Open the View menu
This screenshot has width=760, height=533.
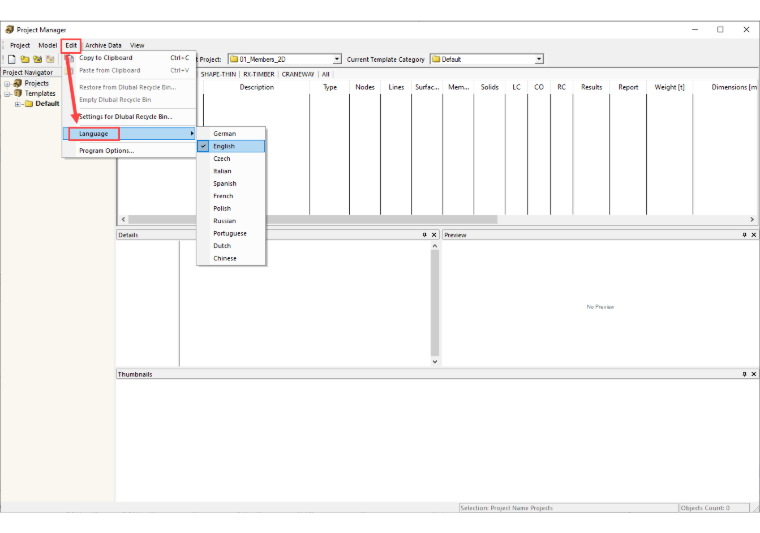(x=137, y=45)
